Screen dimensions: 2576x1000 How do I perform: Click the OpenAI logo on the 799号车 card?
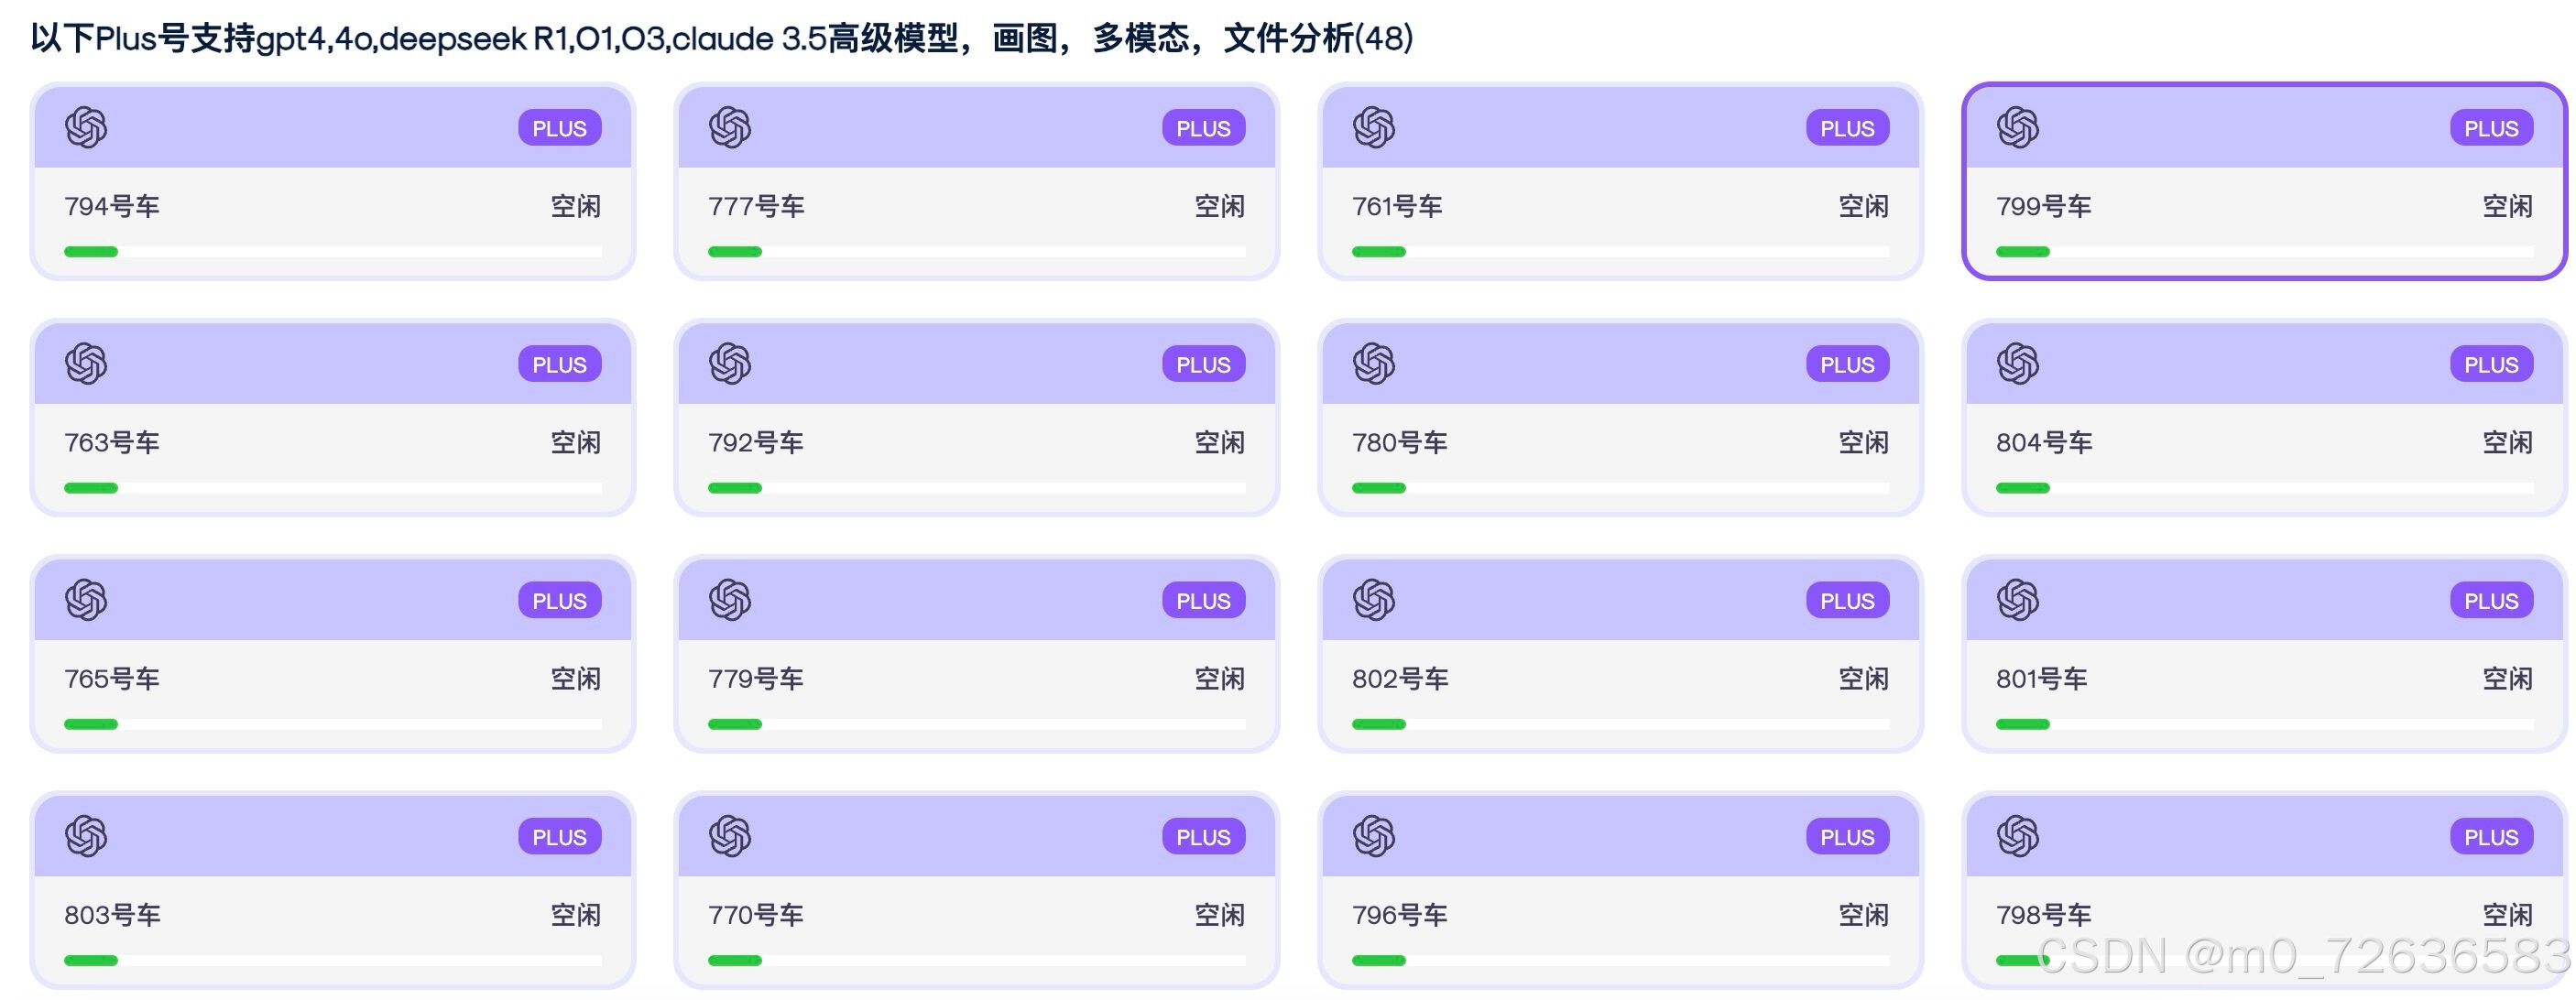pyautogui.click(x=2018, y=128)
